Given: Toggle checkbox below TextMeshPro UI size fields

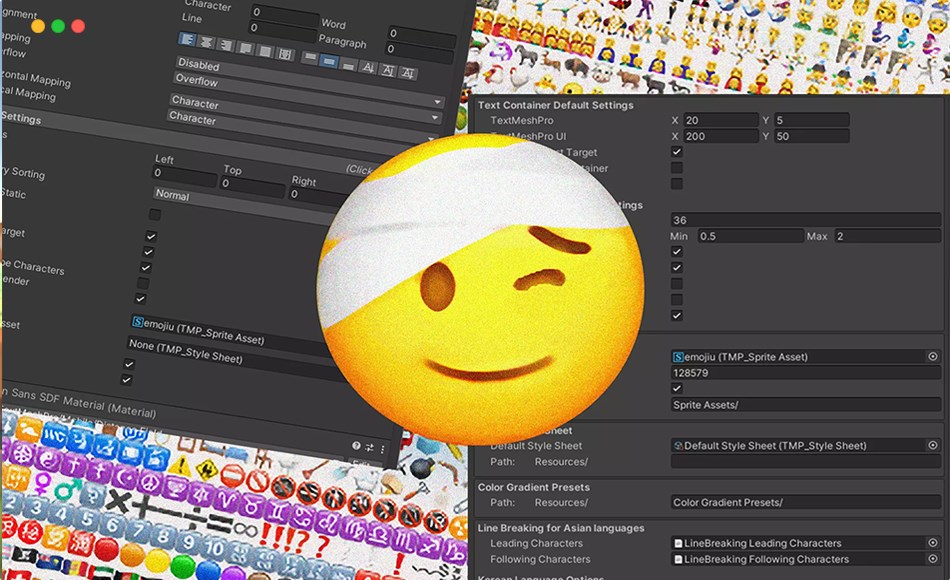Looking at the screenshot, I should tap(677, 152).
